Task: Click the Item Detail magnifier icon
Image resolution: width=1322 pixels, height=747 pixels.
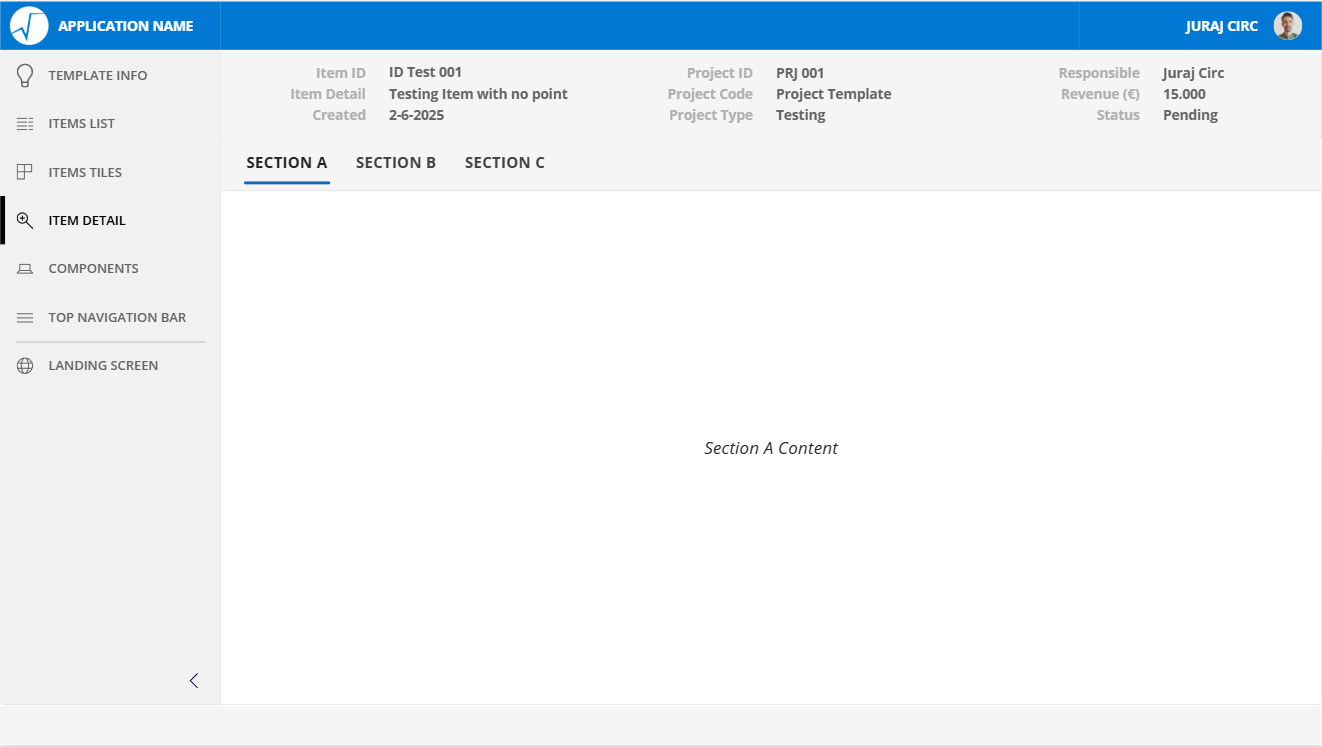Action: tap(25, 221)
